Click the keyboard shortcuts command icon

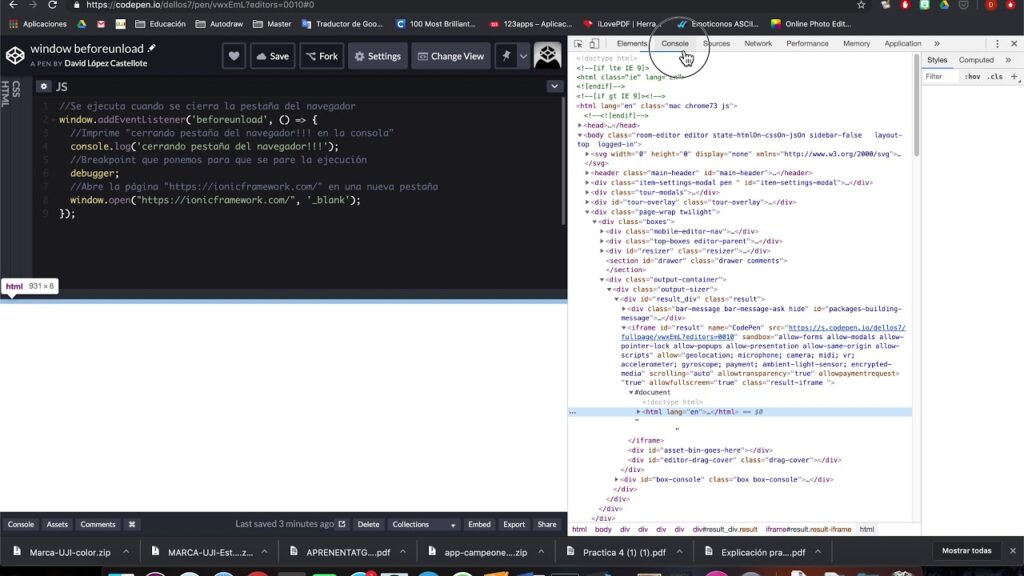pos(131,524)
